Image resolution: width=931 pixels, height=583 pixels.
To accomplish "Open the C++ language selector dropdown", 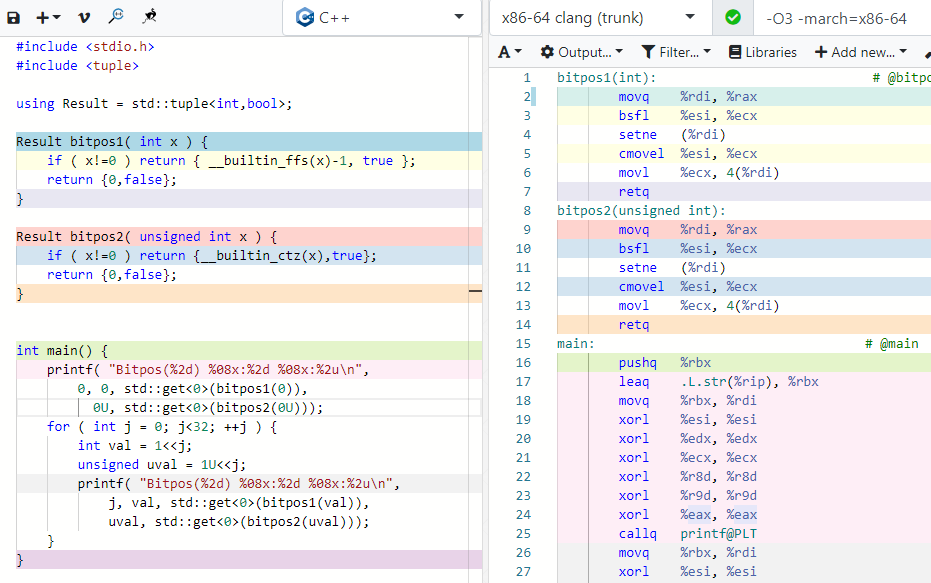I will tap(381, 18).
